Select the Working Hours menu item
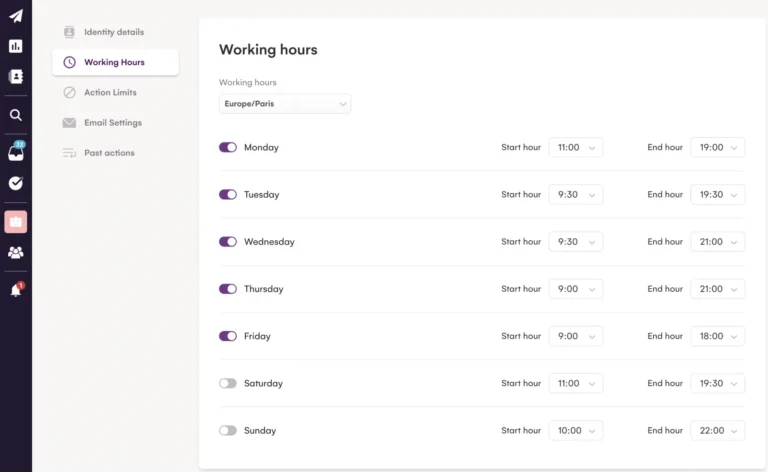This screenshot has width=768, height=472. [x=115, y=62]
